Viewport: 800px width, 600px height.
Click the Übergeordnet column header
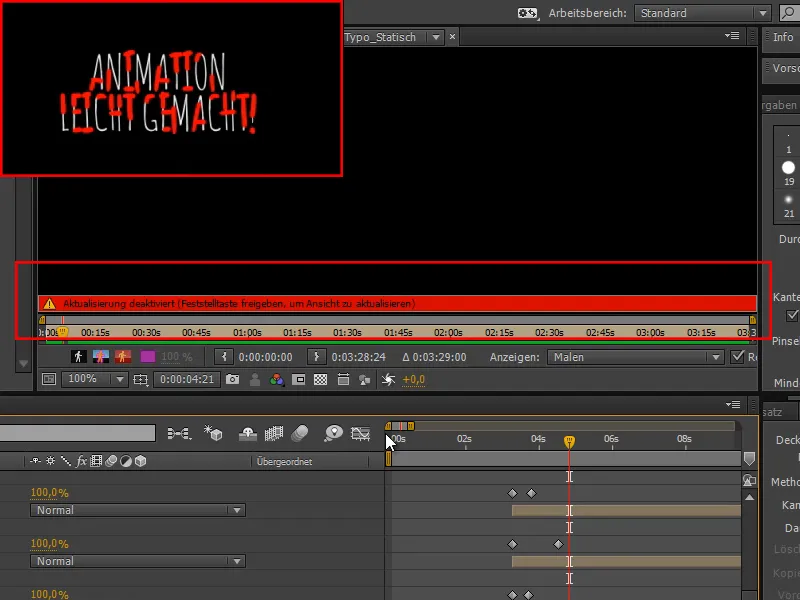point(284,461)
